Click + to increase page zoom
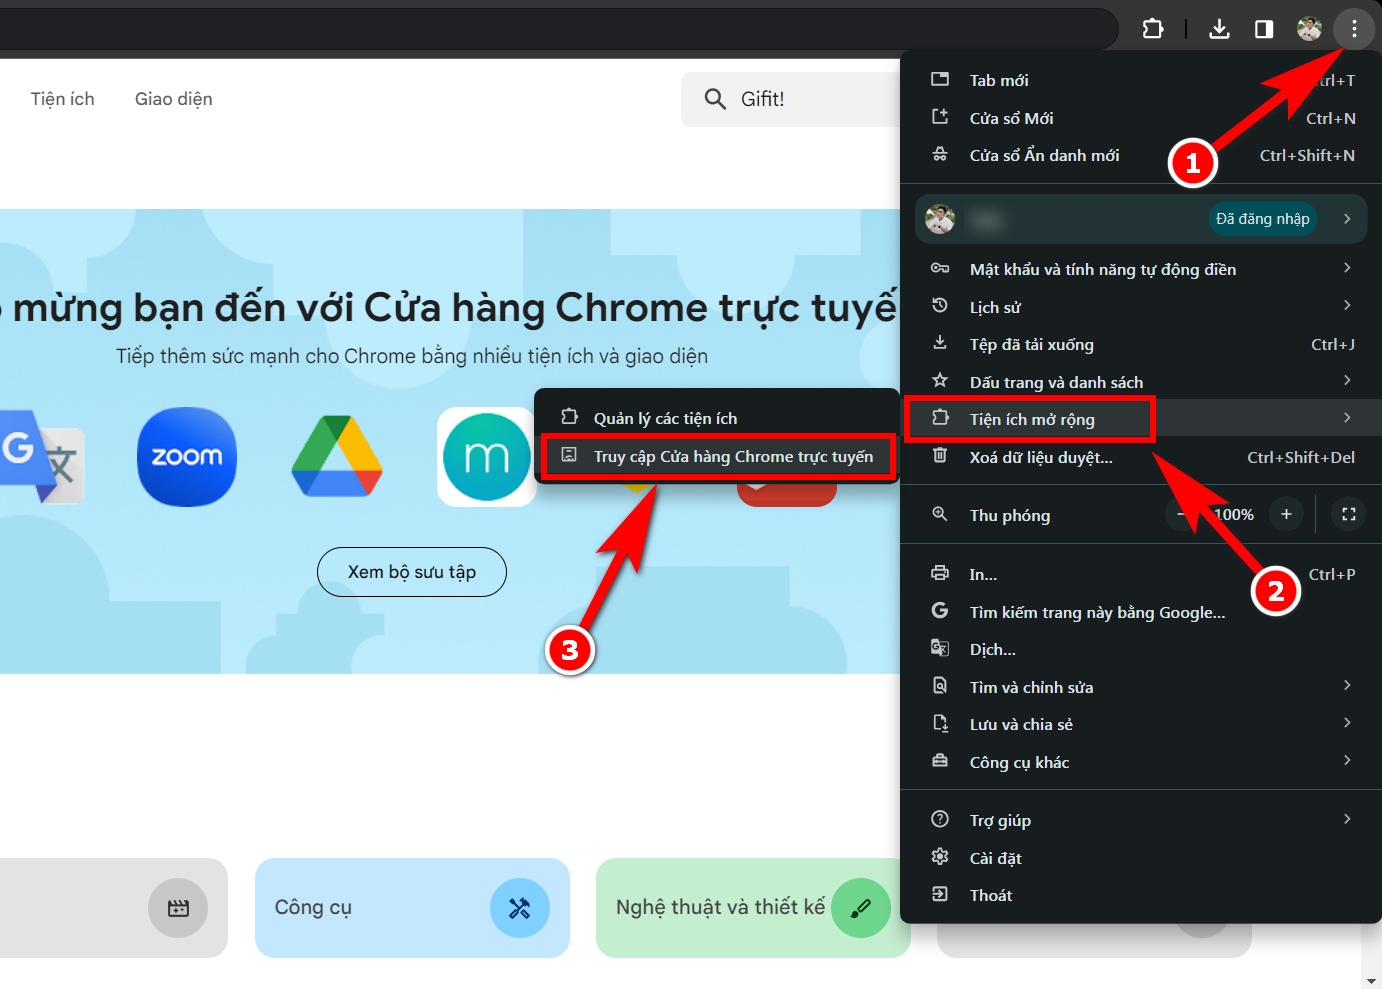 pyautogui.click(x=1286, y=513)
